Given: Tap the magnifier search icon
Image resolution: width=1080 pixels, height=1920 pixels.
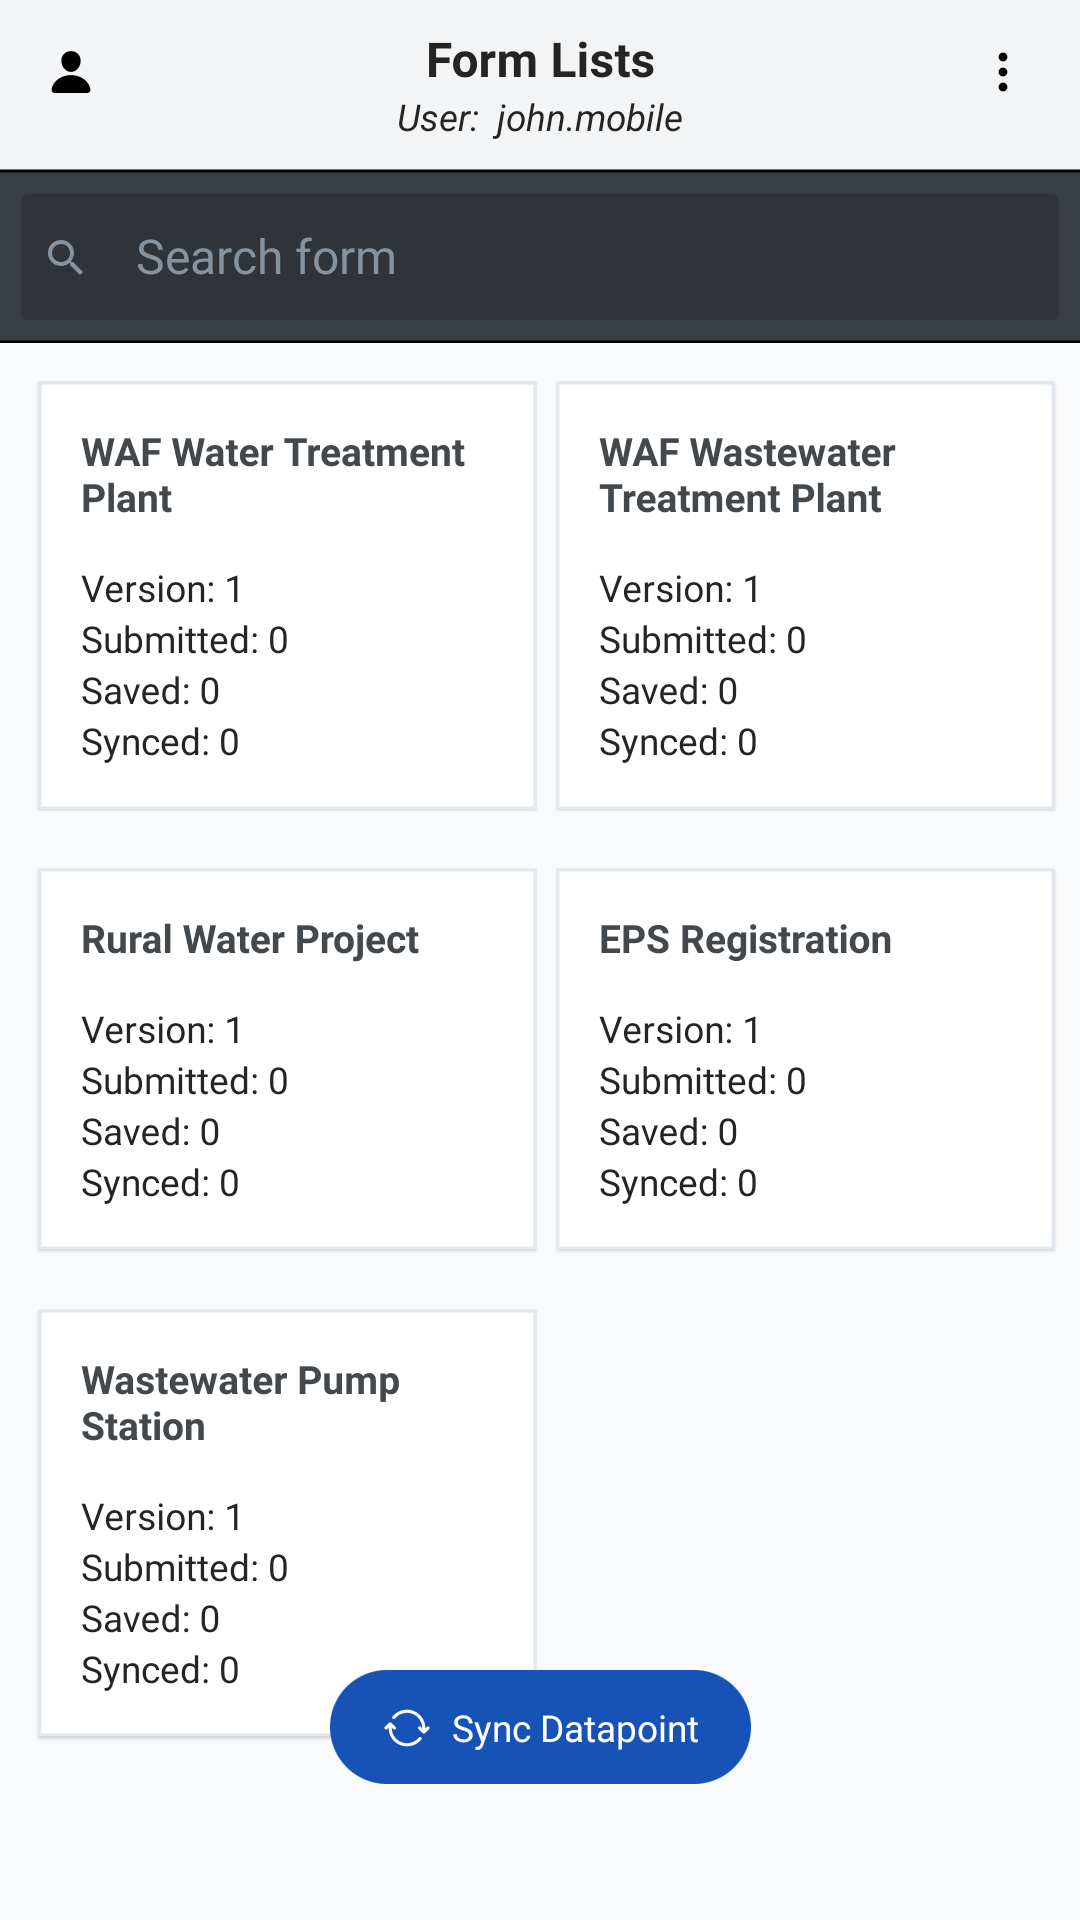Looking at the screenshot, I should pyautogui.click(x=65, y=257).
